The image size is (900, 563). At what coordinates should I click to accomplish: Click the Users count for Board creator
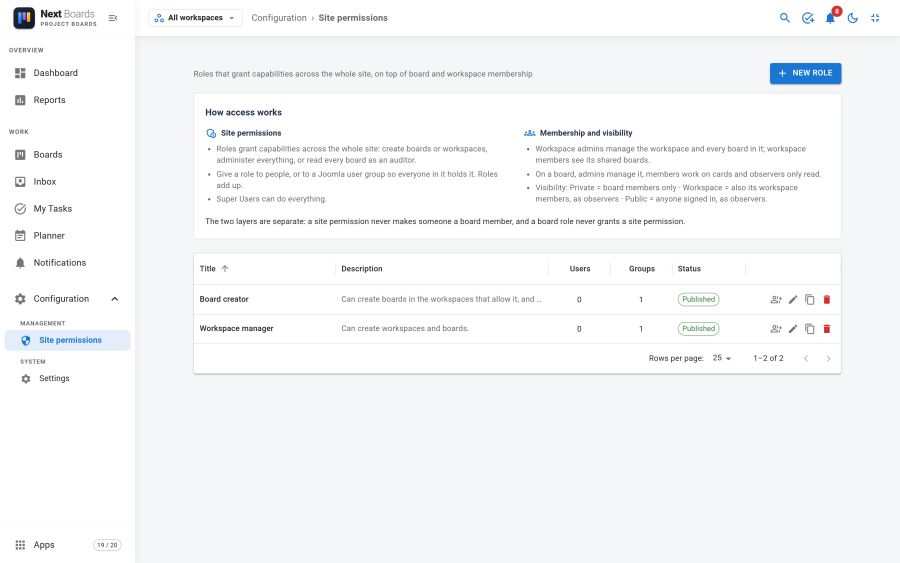pos(579,300)
